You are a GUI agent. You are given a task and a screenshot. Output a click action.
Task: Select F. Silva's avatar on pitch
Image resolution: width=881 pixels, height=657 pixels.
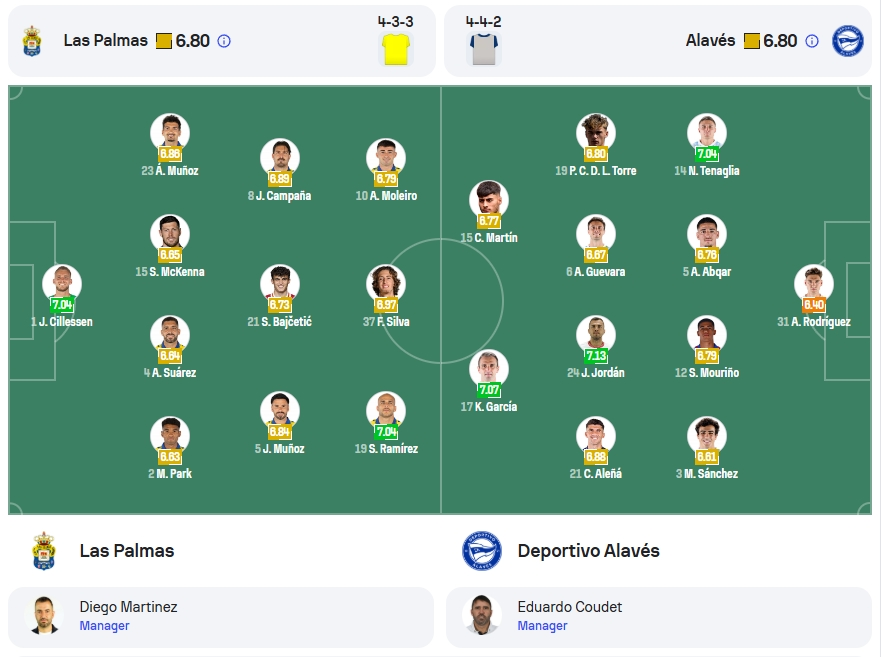pos(385,284)
